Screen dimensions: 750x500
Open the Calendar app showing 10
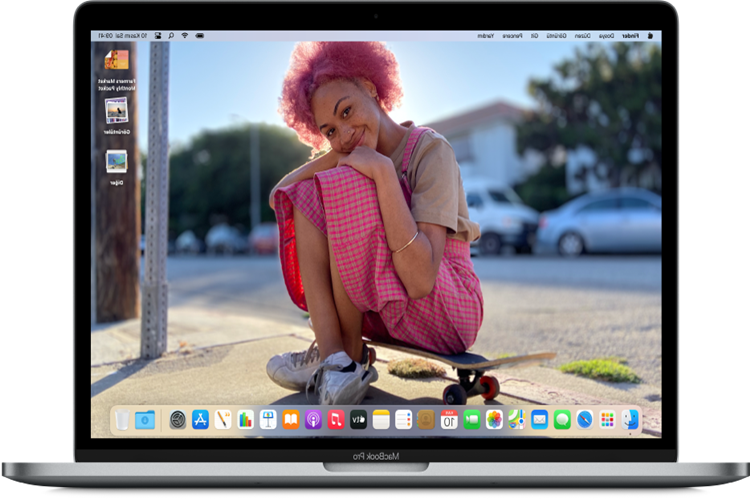449,420
